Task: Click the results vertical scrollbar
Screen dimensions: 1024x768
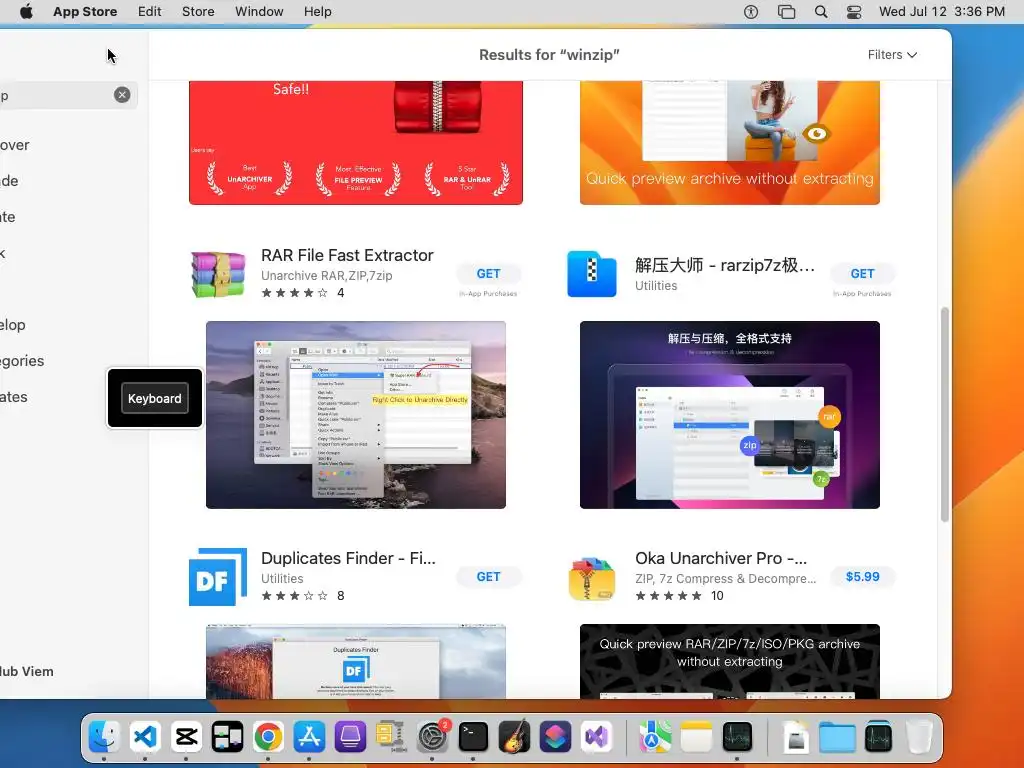Action: point(944,415)
